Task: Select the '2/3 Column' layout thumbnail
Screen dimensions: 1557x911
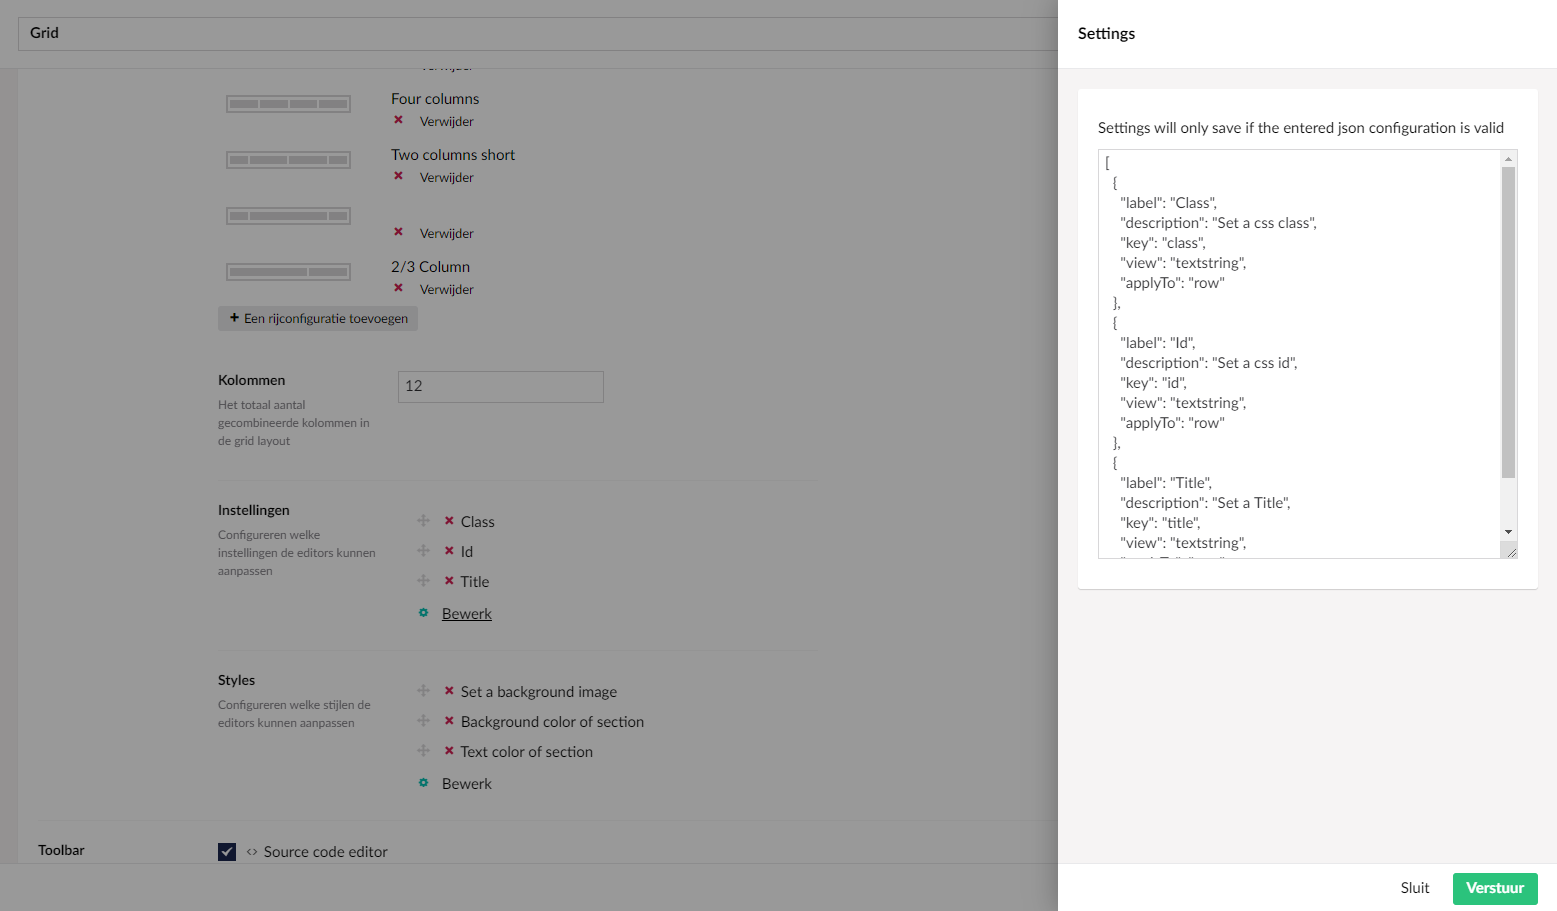Action: (x=288, y=271)
